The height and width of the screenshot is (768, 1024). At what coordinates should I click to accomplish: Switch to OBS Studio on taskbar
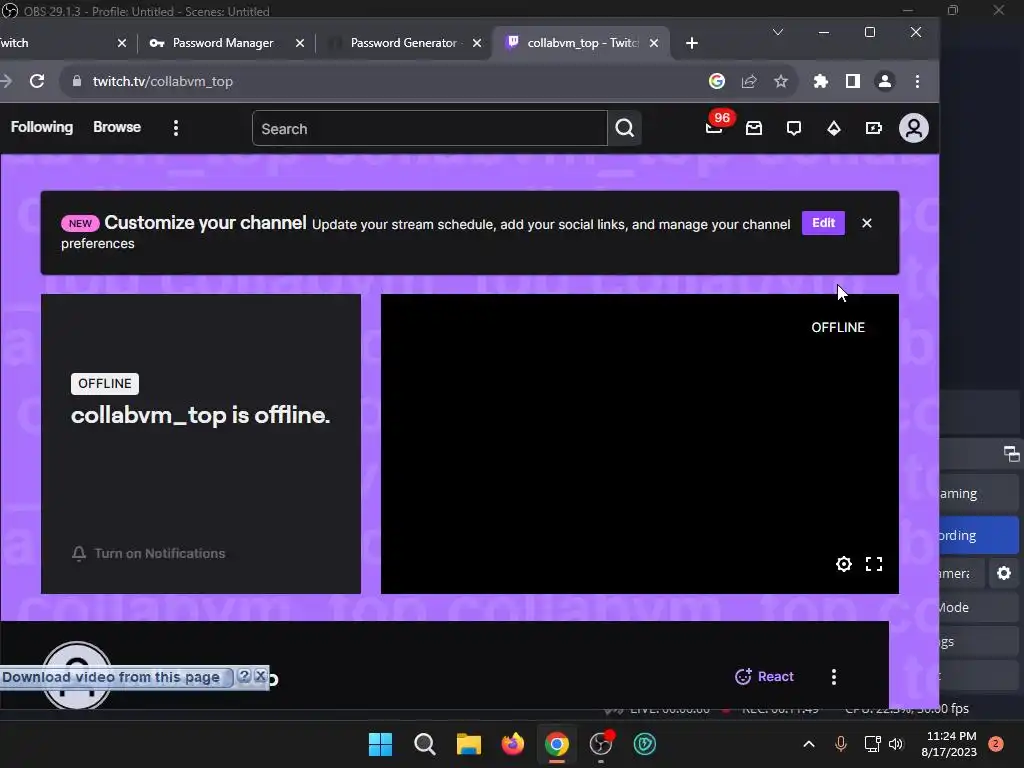pos(601,744)
